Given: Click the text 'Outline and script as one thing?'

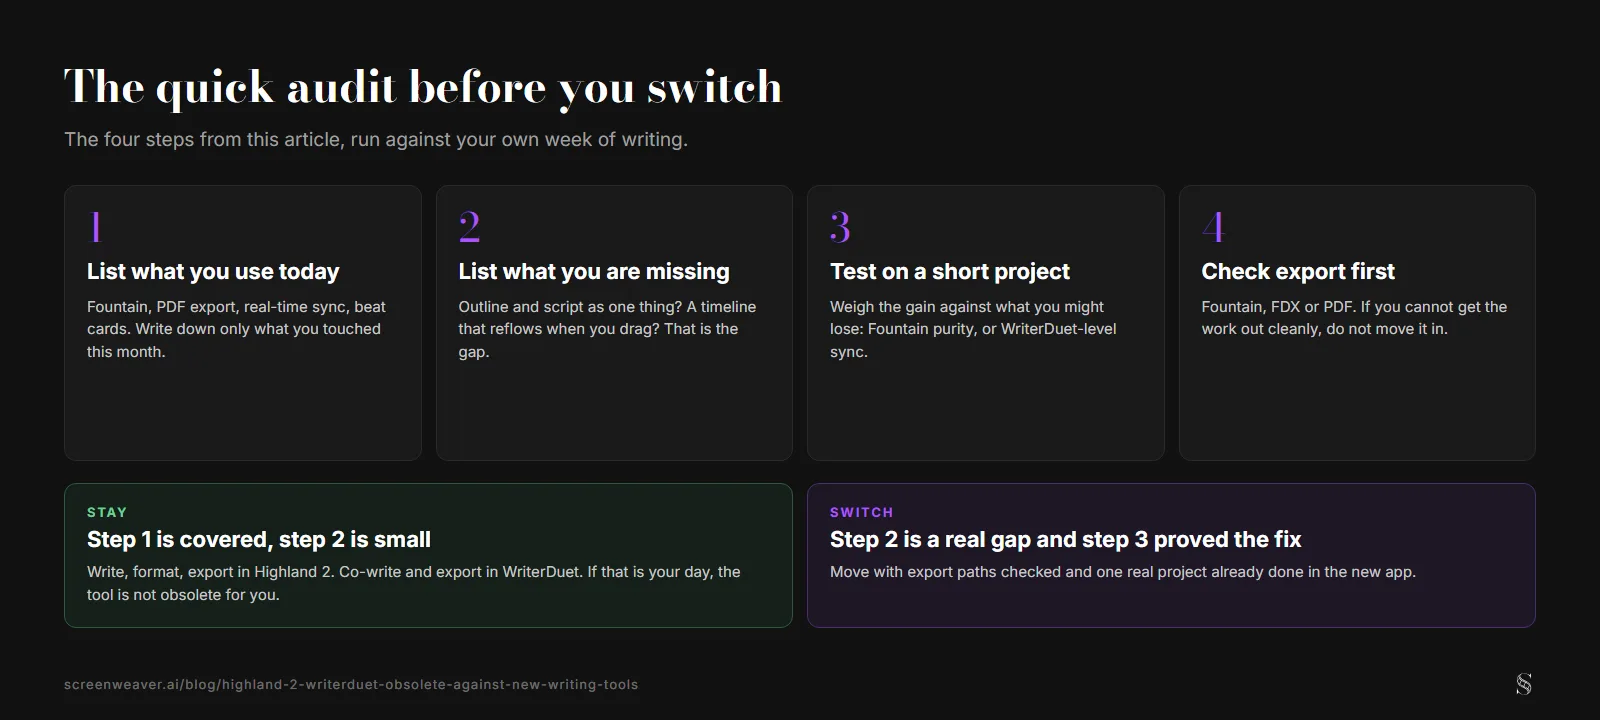Looking at the screenshot, I should click(x=570, y=307).
